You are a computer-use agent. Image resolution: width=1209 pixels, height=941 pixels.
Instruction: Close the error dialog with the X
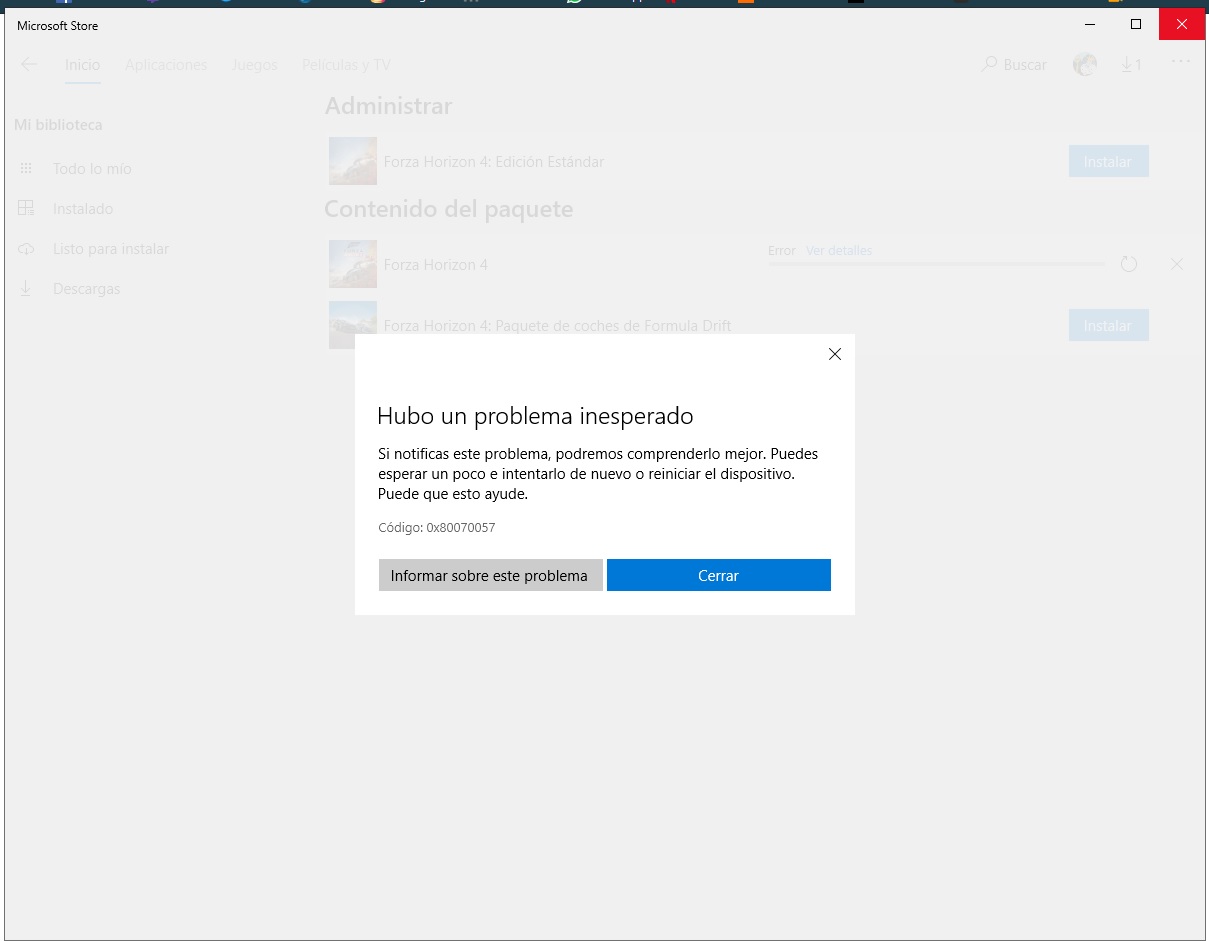(x=835, y=354)
